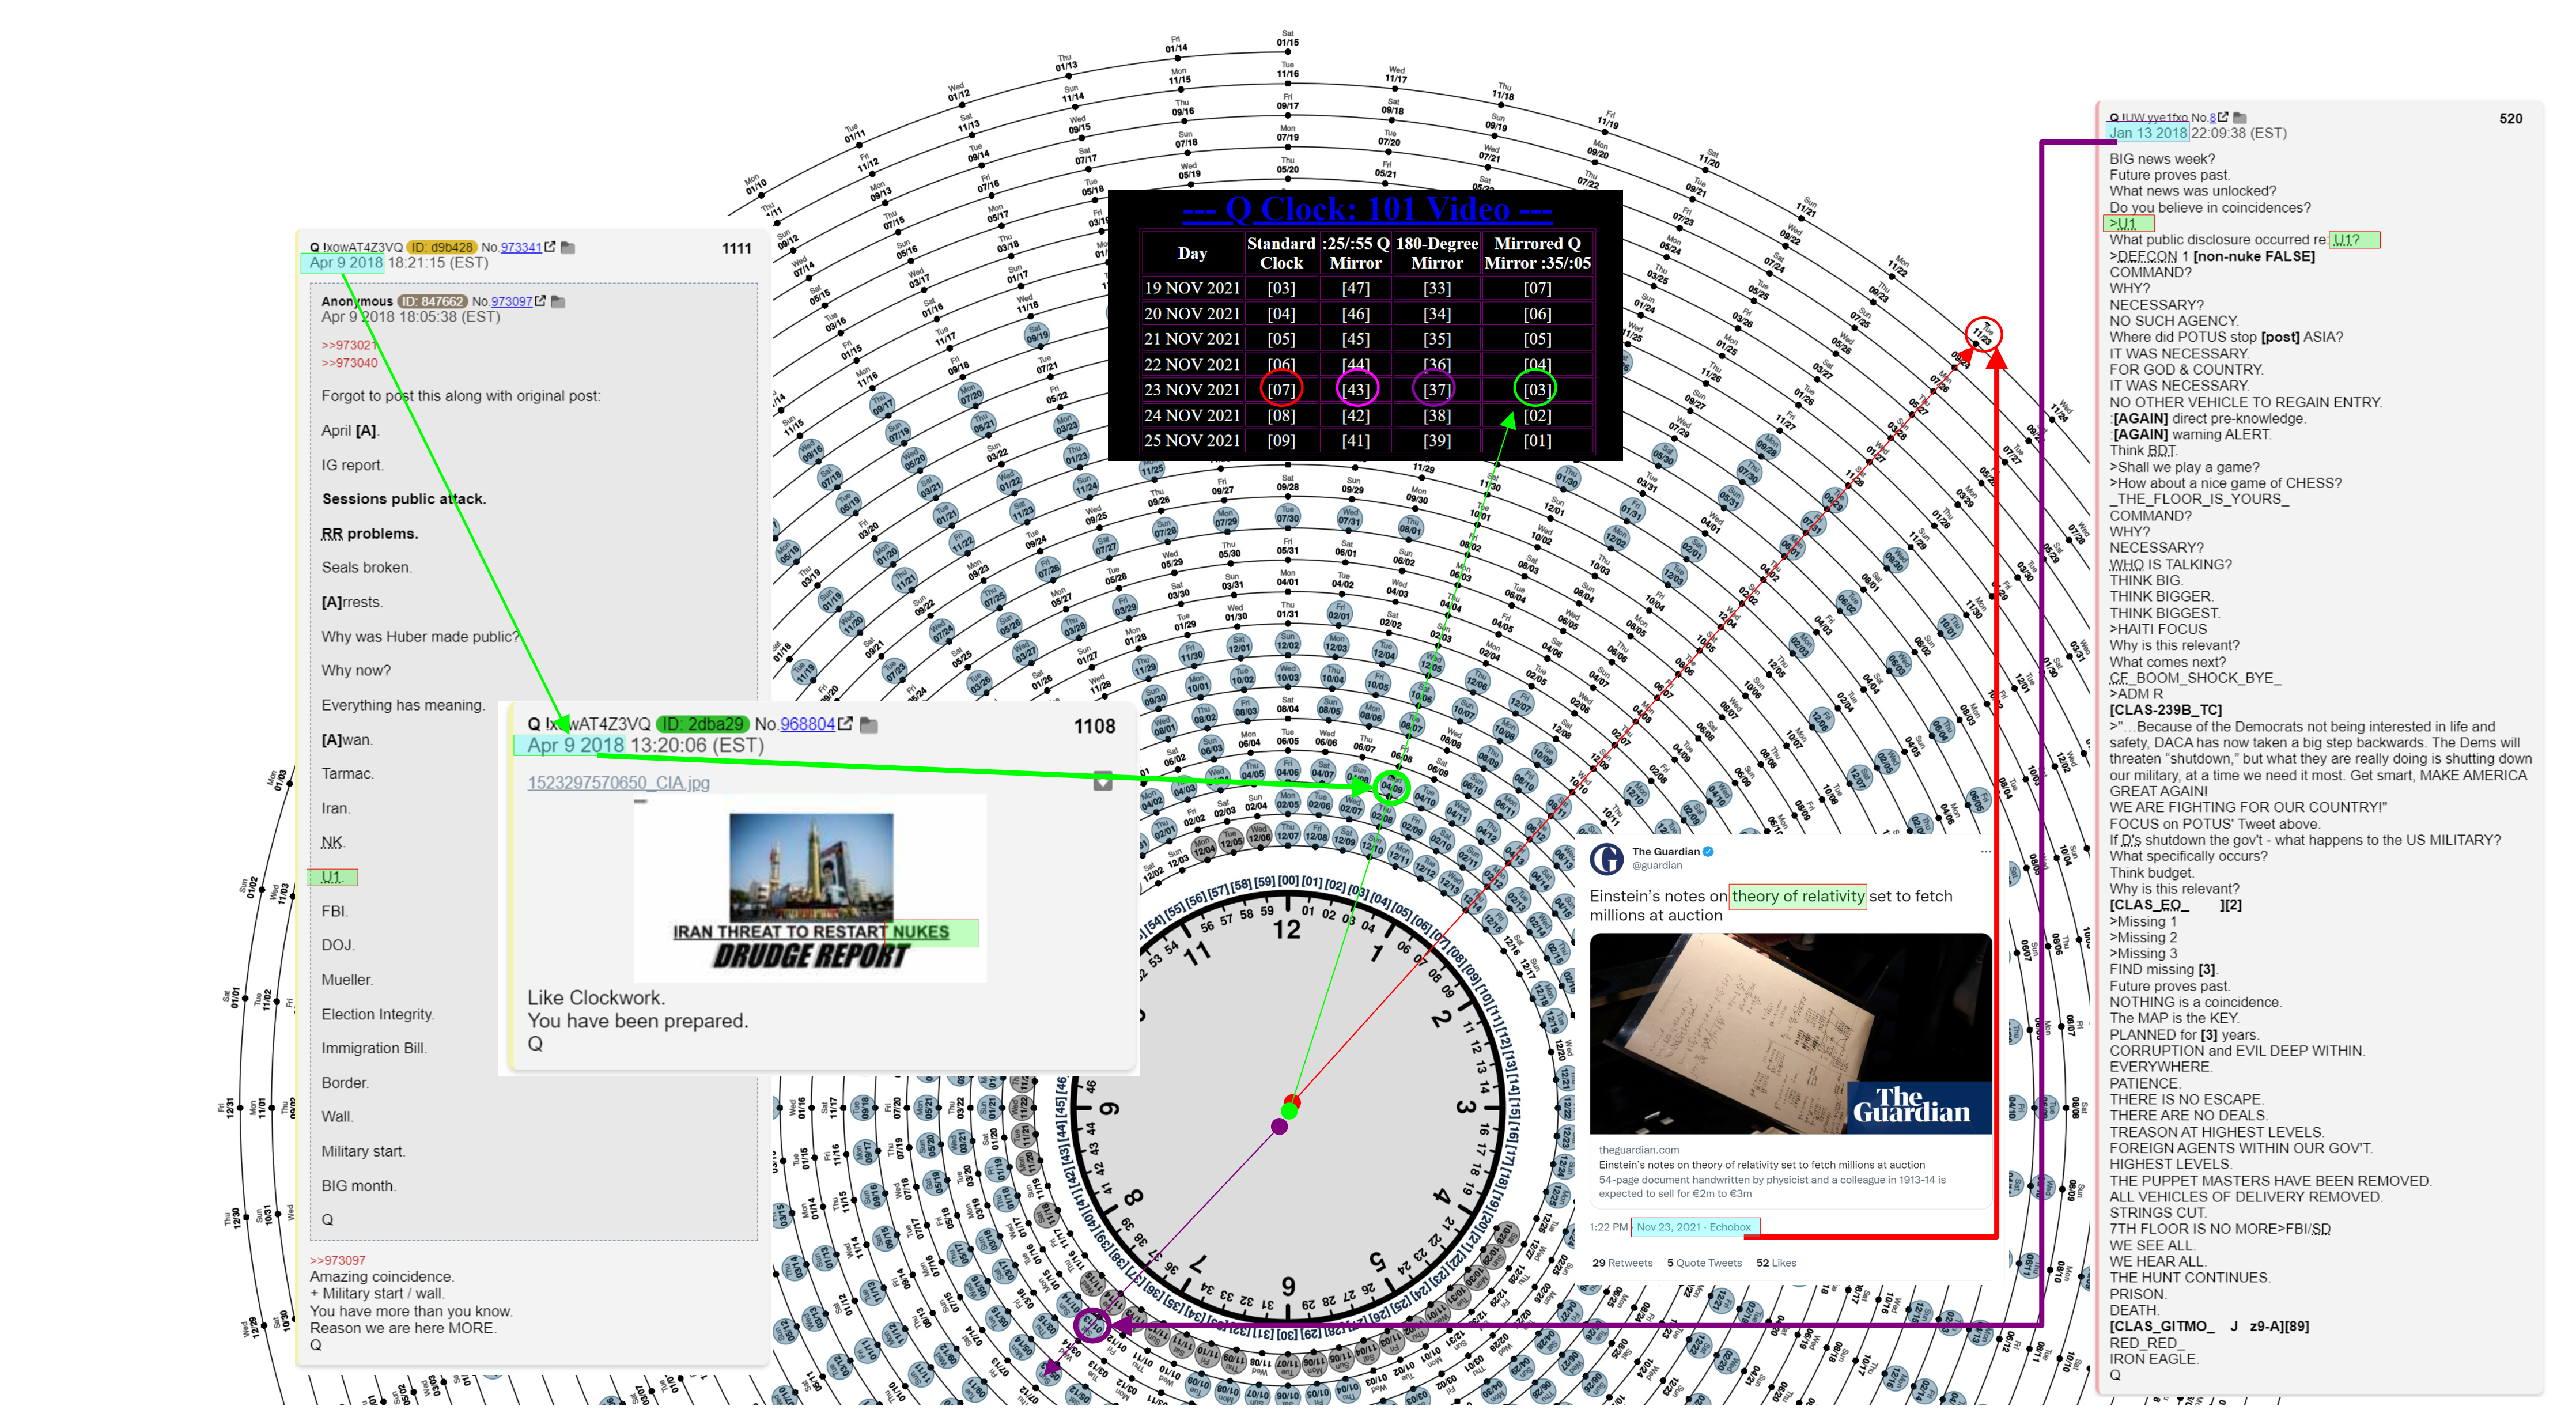The width and height of the screenshot is (2576, 1417).
Task: Click circled [07] Standard Clock cell
Action: (1281, 389)
